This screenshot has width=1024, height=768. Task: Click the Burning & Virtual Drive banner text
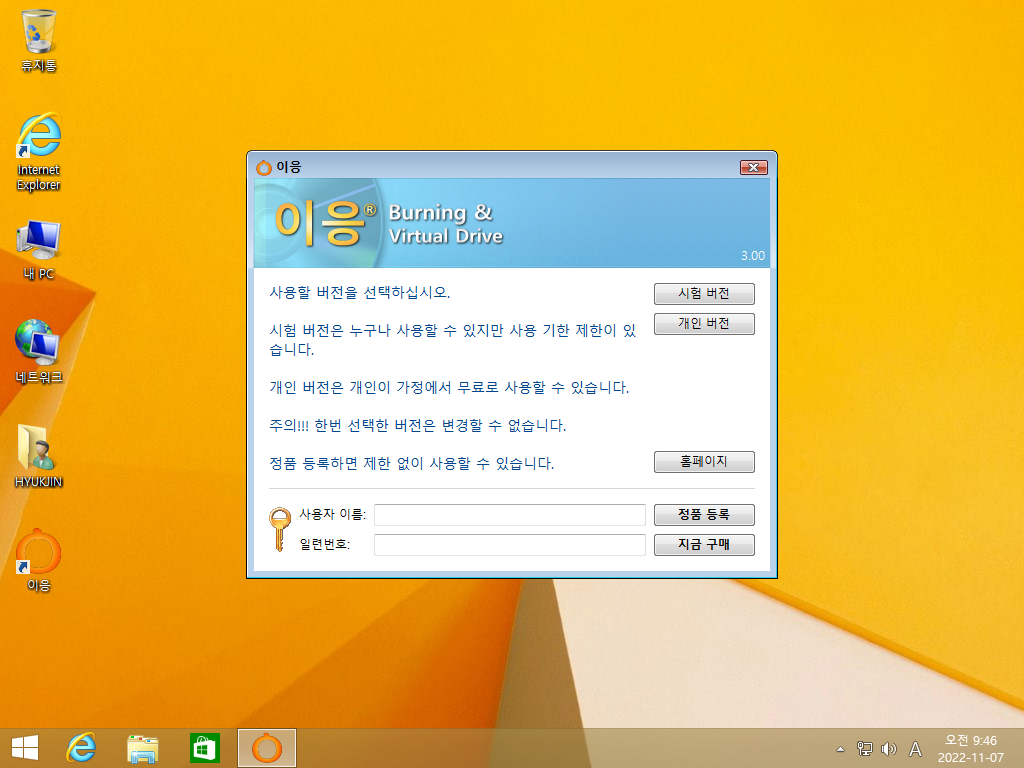point(445,224)
